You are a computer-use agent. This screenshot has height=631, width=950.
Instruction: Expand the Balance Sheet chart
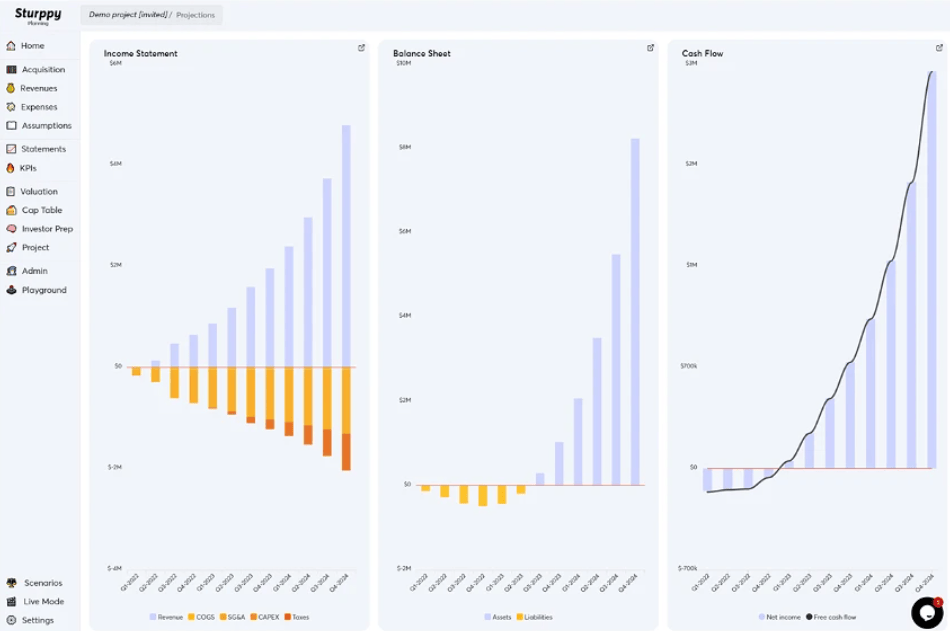click(651, 48)
